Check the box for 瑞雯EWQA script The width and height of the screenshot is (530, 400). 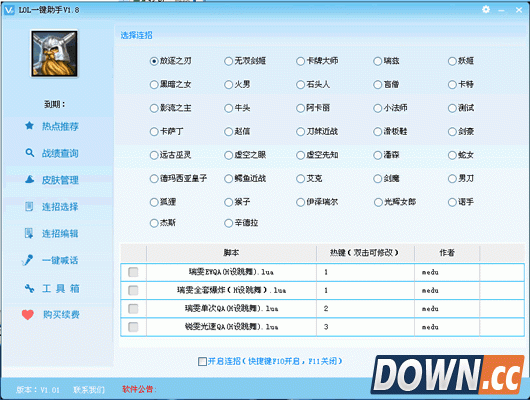(x=133, y=272)
